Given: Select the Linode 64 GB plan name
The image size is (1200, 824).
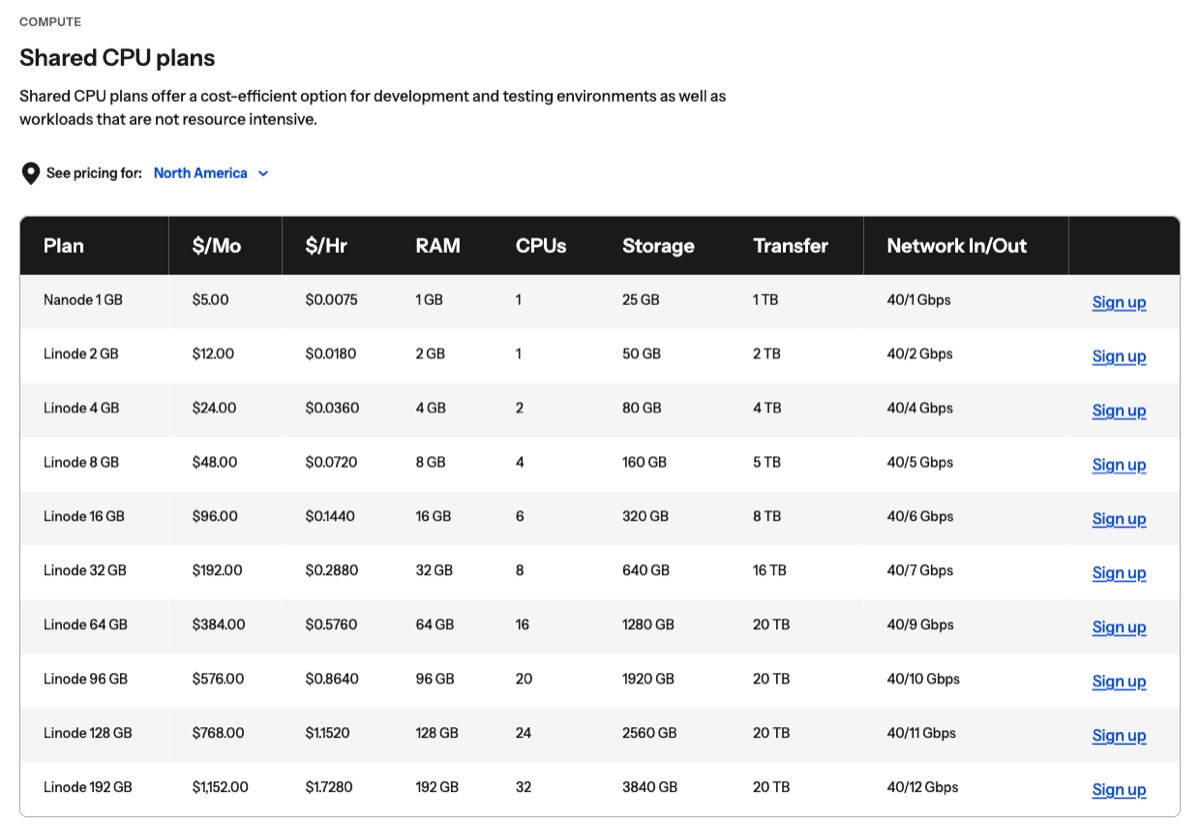Looking at the screenshot, I should [x=85, y=624].
